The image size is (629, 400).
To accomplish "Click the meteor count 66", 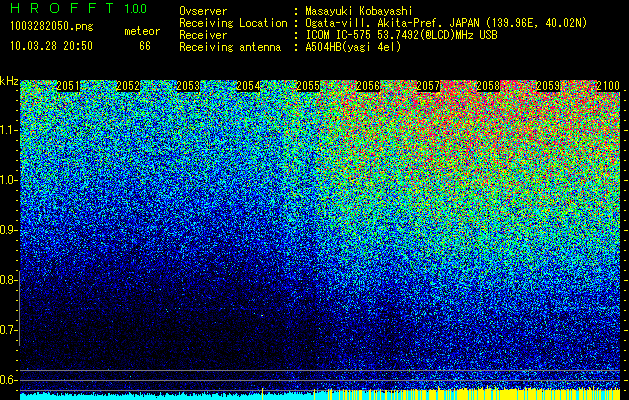I will click(145, 46).
